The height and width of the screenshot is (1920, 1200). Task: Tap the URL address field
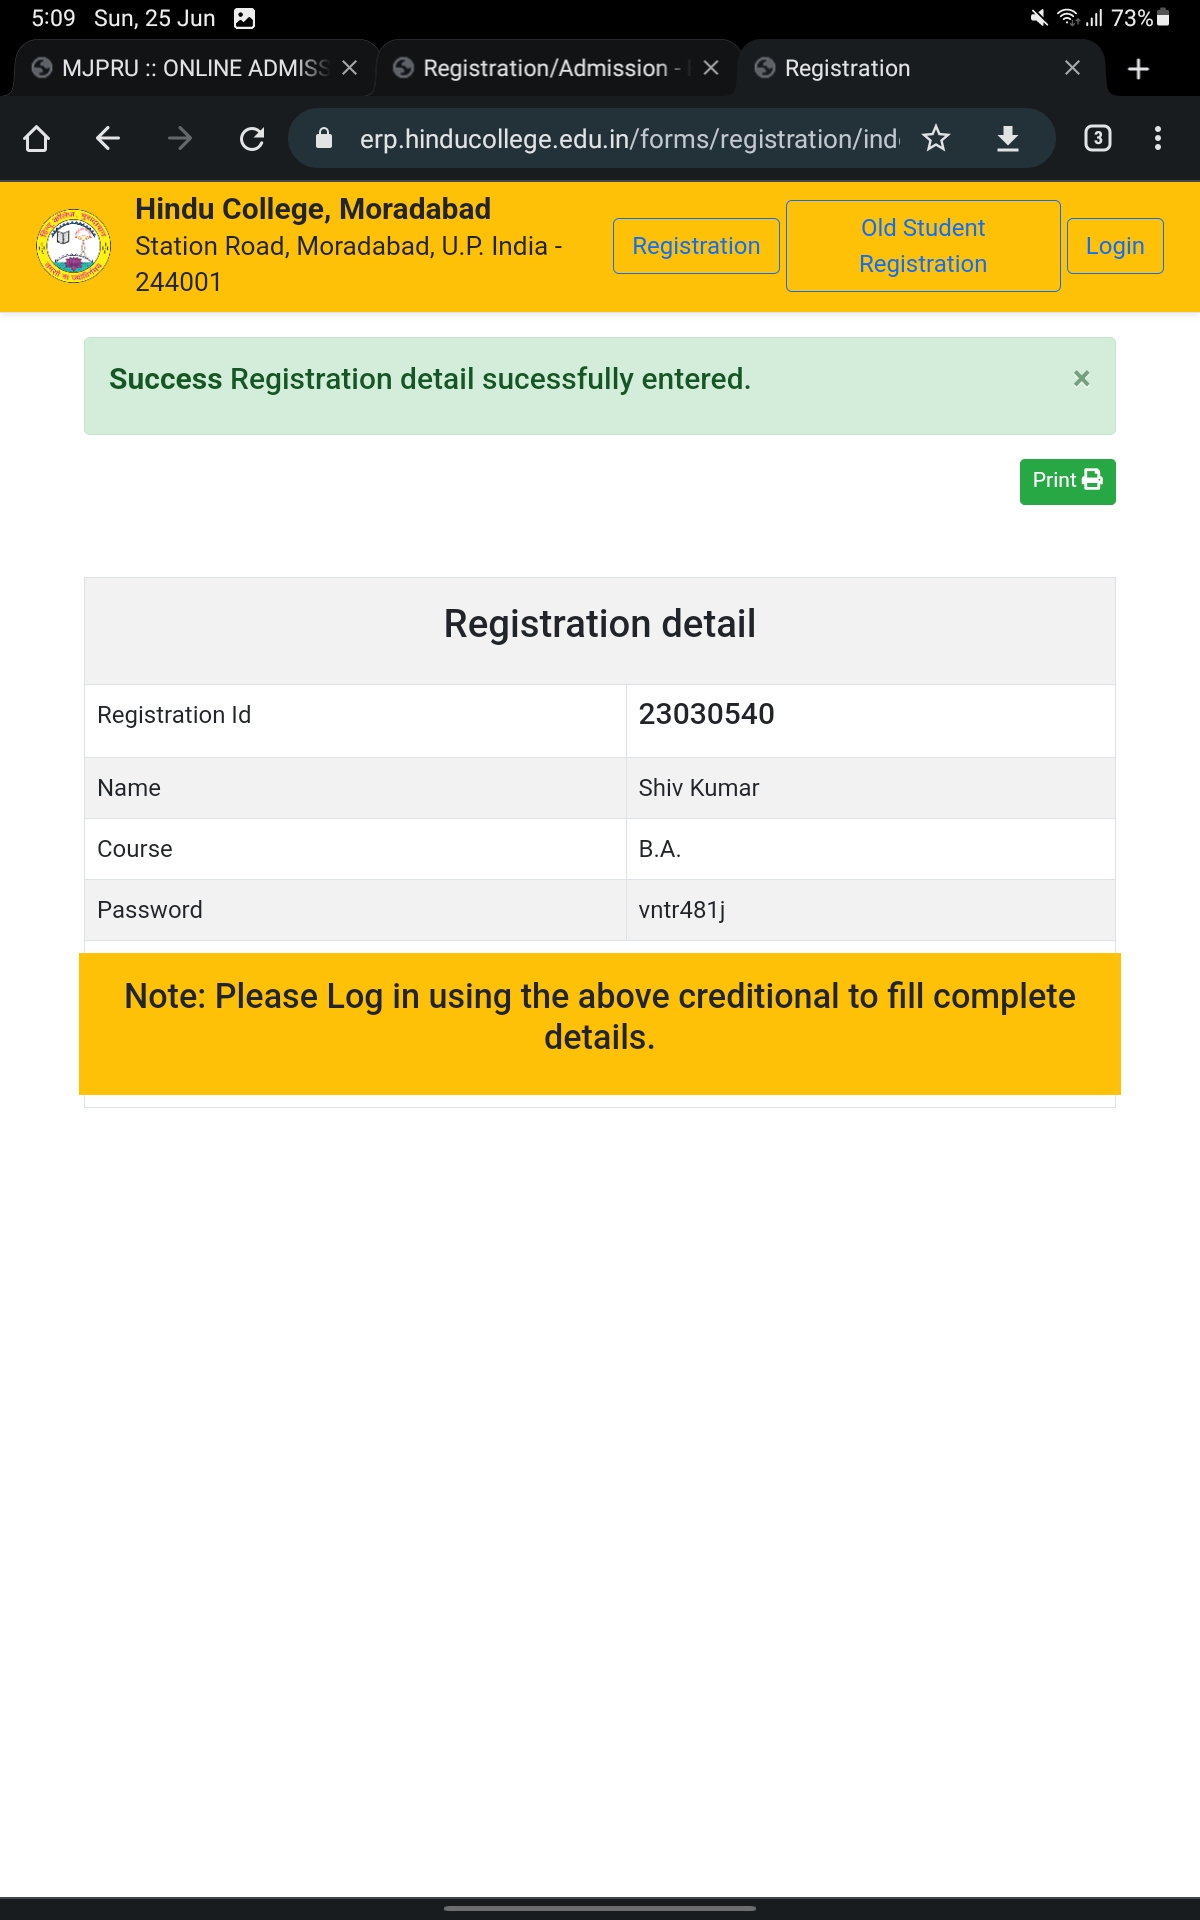(x=628, y=138)
